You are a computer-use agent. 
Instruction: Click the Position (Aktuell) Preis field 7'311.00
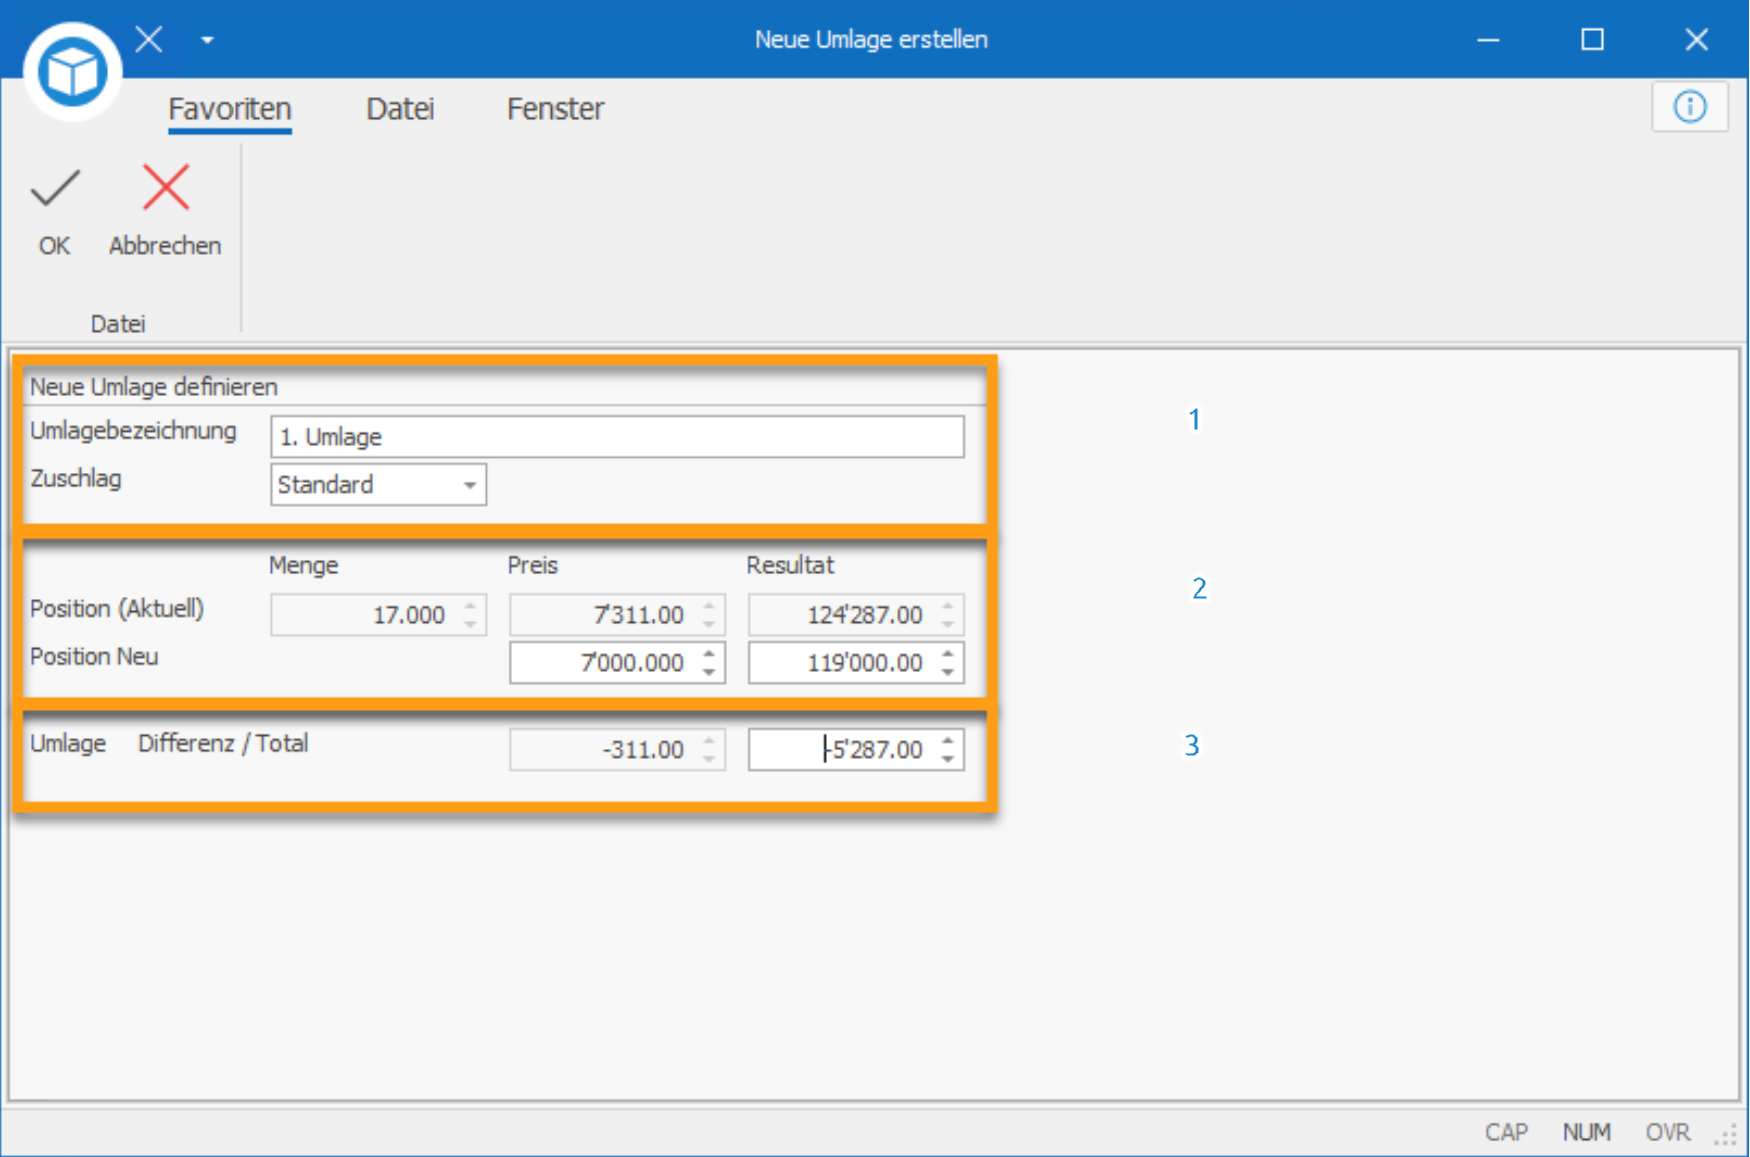[617, 615]
